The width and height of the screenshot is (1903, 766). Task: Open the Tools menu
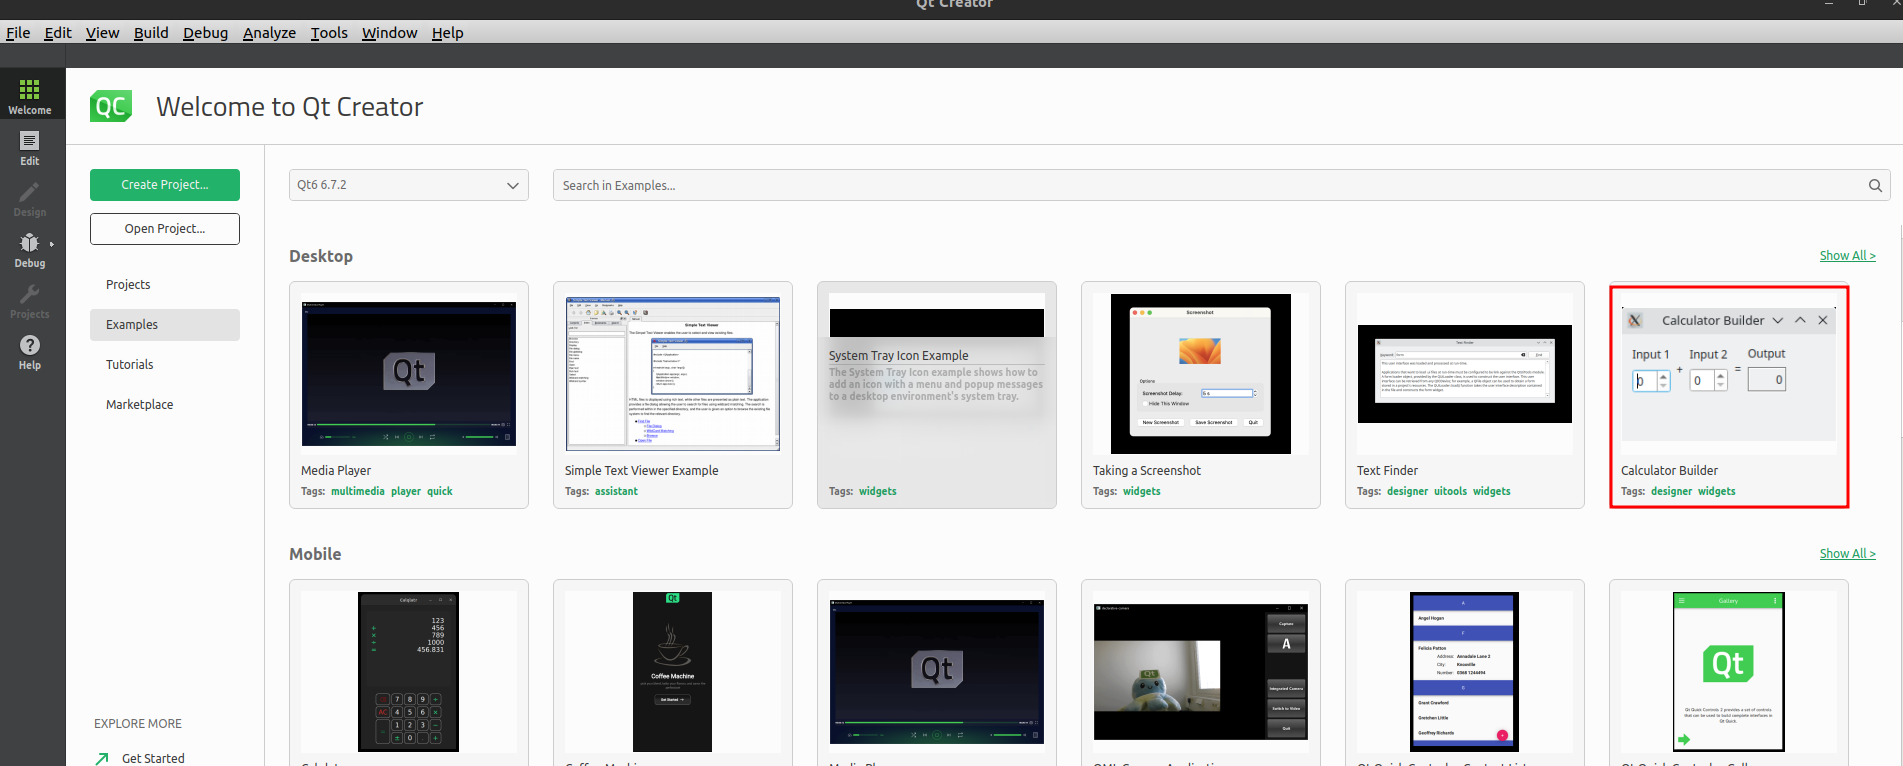pos(329,33)
